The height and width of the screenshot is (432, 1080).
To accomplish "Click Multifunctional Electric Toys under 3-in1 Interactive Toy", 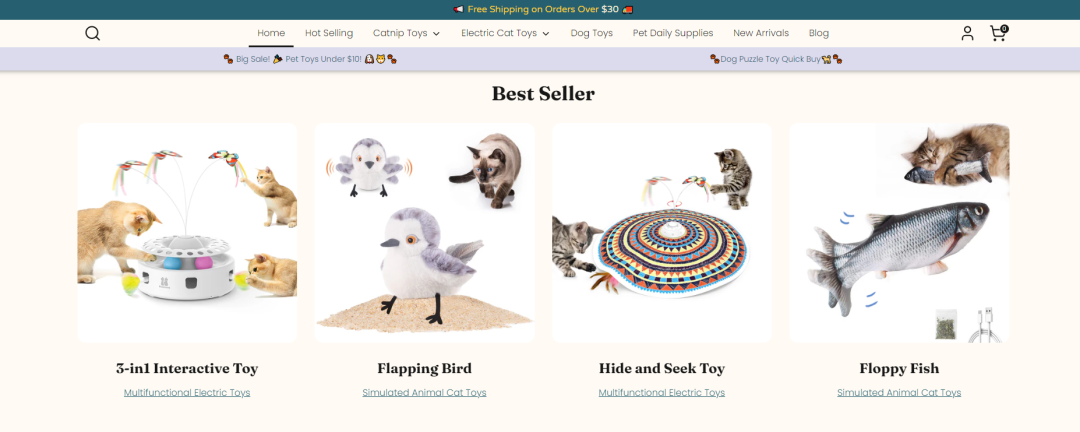I will (x=187, y=393).
